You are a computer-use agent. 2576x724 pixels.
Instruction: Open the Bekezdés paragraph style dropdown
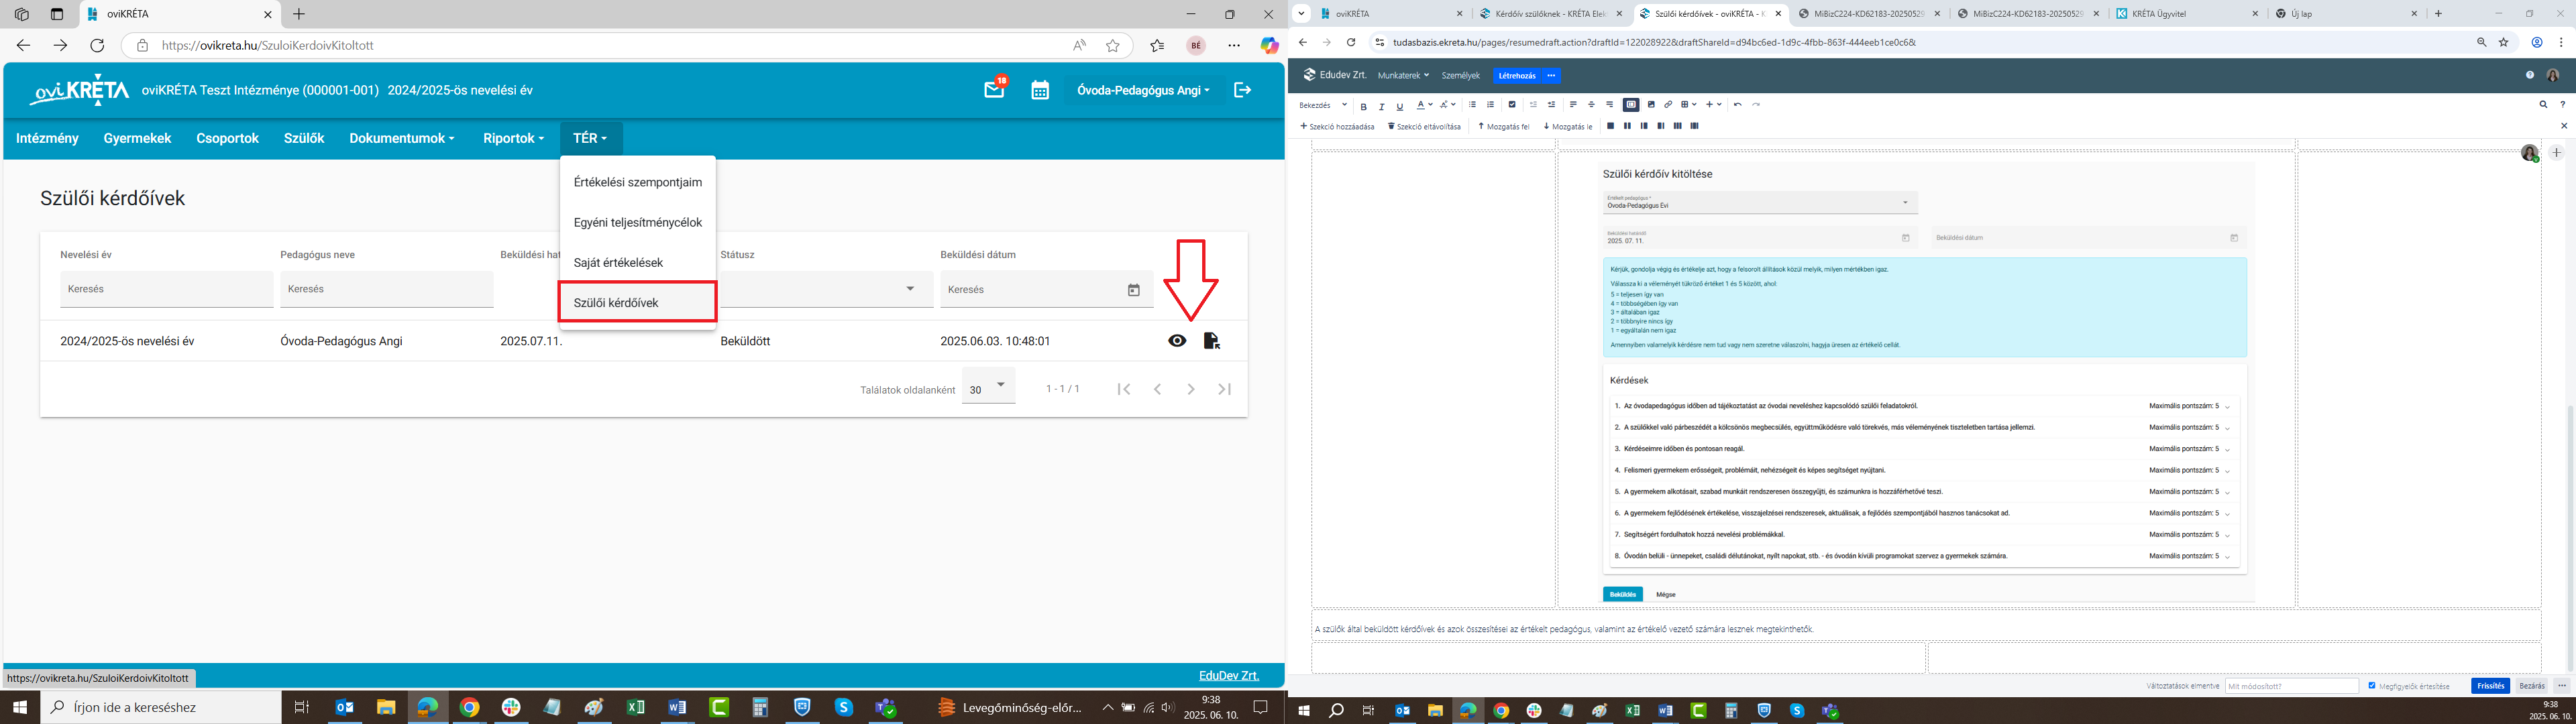pyautogui.click(x=1323, y=105)
